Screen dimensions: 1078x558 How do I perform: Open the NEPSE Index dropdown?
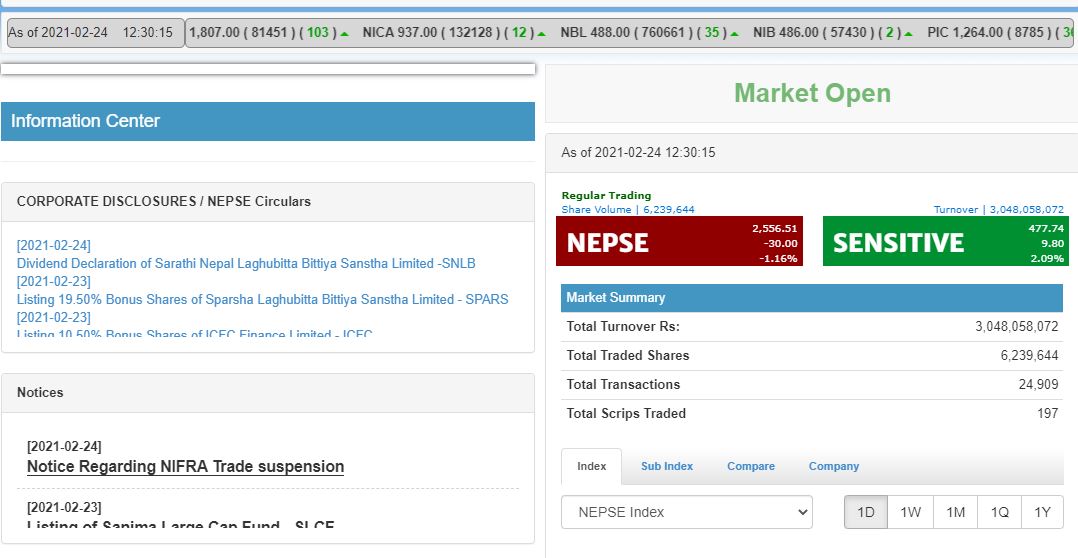point(686,512)
